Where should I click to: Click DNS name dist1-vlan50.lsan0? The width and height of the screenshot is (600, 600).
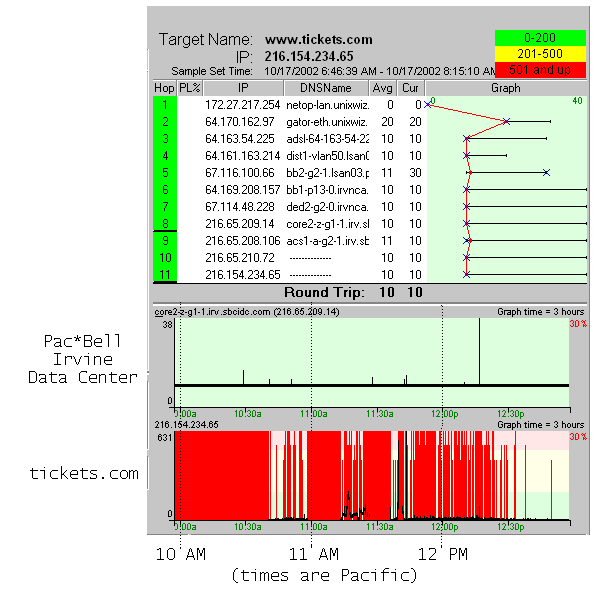[x=328, y=156]
